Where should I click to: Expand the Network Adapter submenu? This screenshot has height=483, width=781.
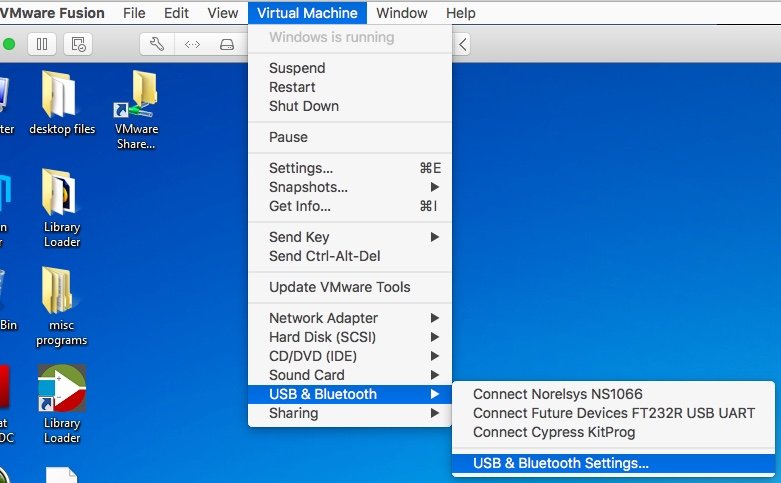[350, 318]
